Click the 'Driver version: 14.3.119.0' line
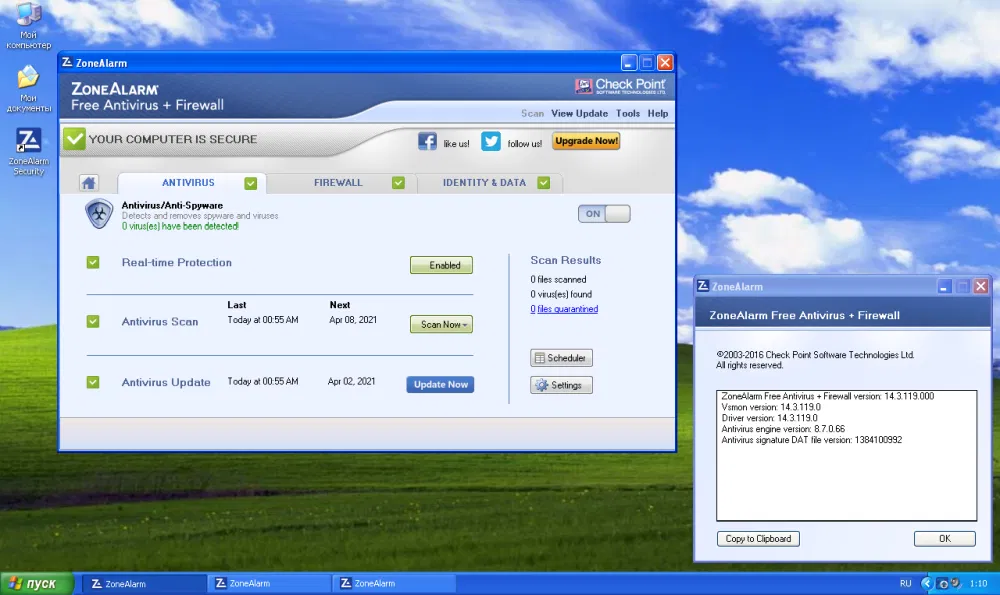Image resolution: width=1000 pixels, height=595 pixels. tap(769, 418)
